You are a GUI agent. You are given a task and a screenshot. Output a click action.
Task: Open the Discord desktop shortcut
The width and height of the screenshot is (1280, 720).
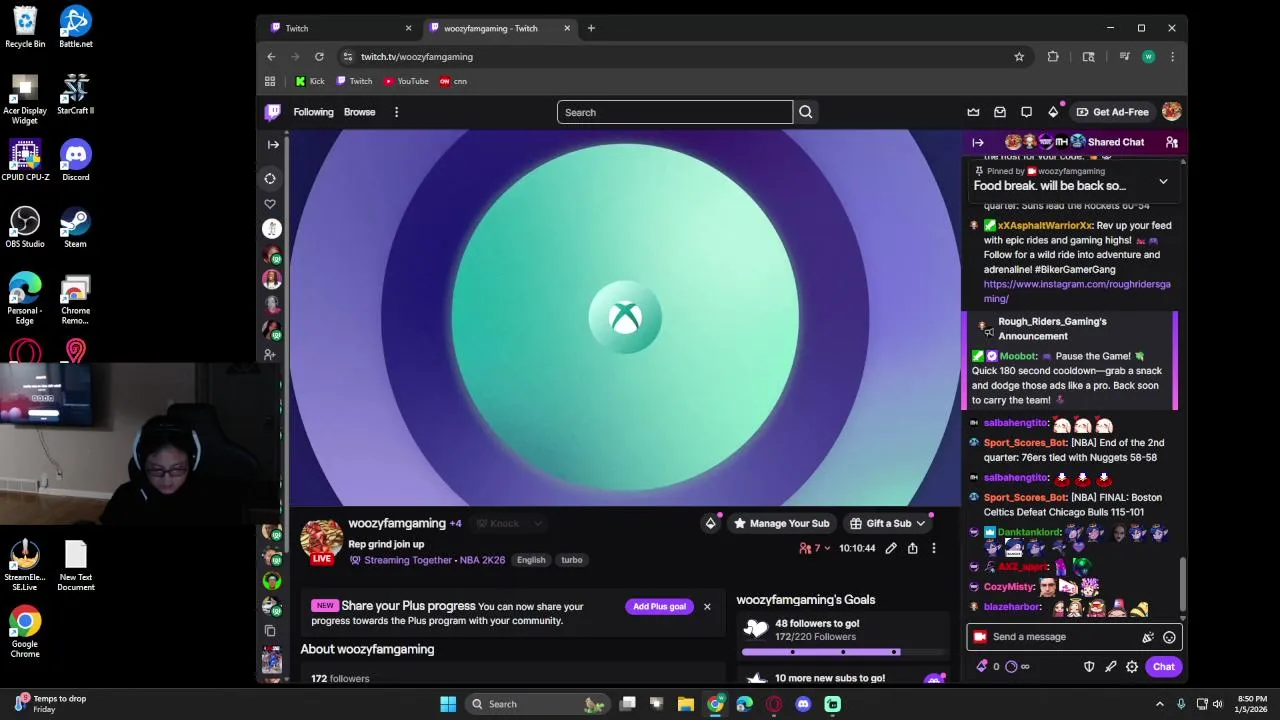pos(75,160)
